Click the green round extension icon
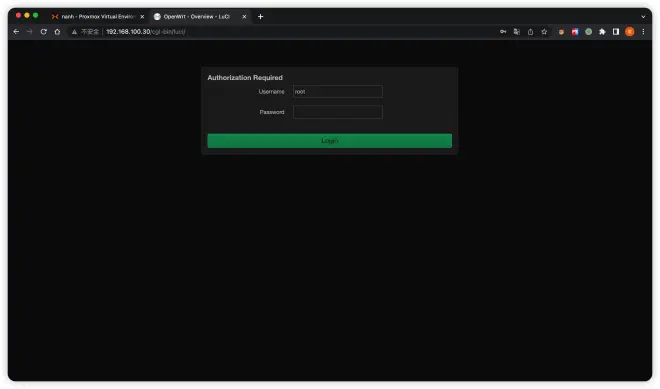The image size is (660, 389). 588,32
